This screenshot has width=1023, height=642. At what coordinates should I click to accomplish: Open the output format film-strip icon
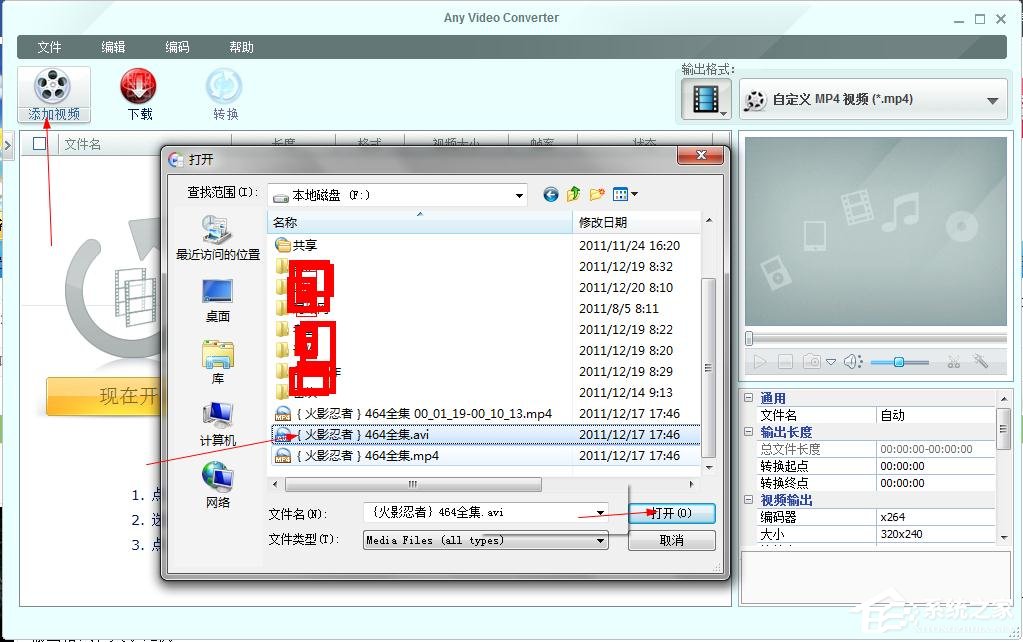click(706, 99)
